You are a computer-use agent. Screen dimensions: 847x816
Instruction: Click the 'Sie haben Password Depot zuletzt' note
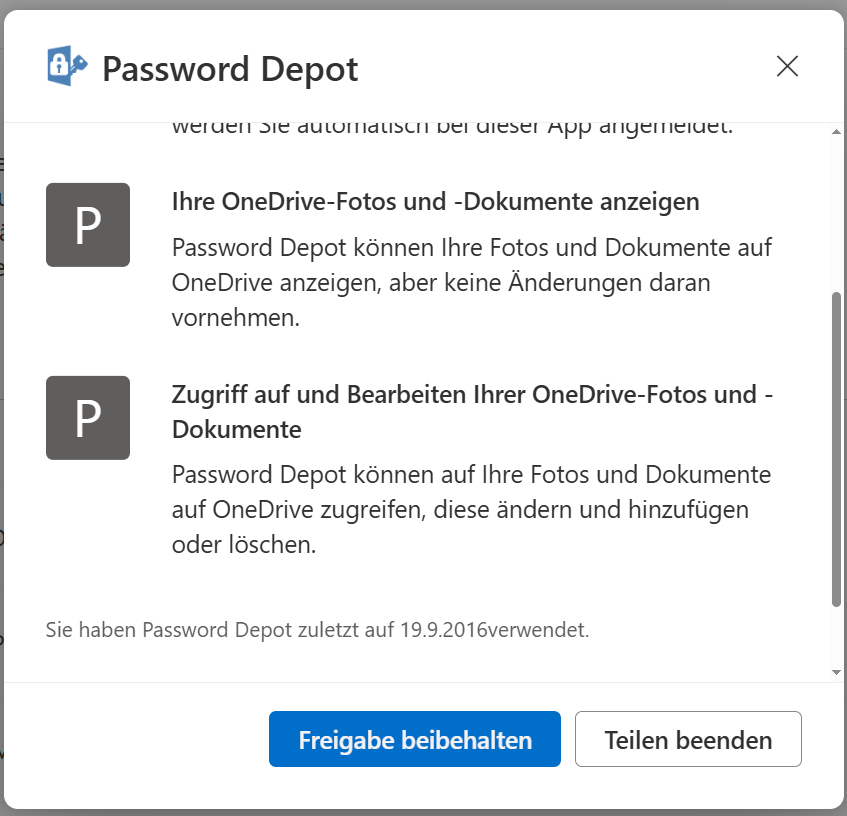(x=317, y=630)
